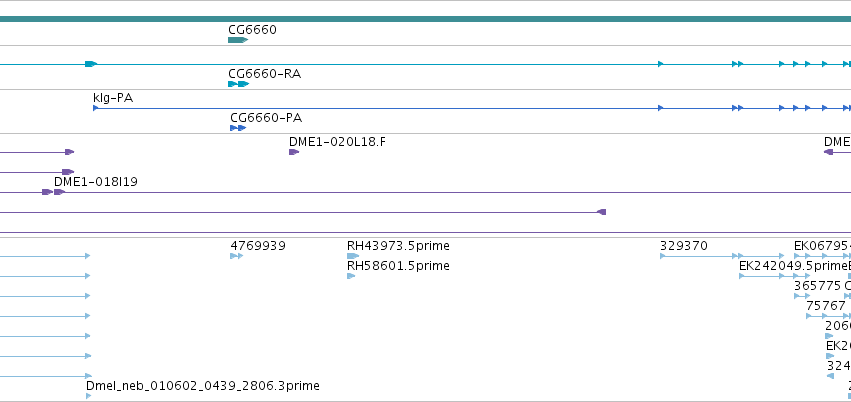851x402 pixels.
Task: Click the CG6660-RA label text
Action: pyautogui.click(x=264, y=73)
